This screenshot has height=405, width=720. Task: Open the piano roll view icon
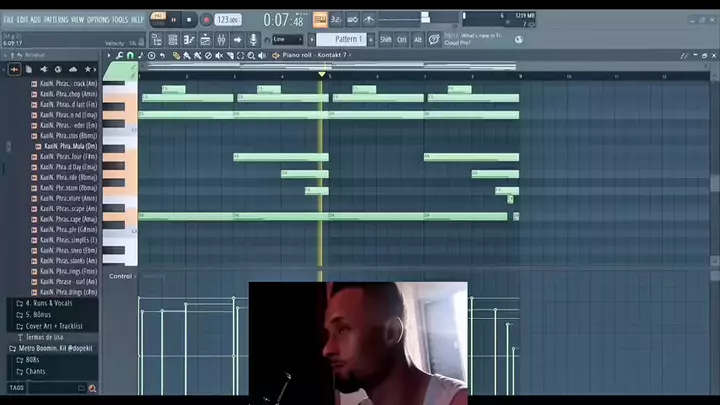[x=189, y=40]
